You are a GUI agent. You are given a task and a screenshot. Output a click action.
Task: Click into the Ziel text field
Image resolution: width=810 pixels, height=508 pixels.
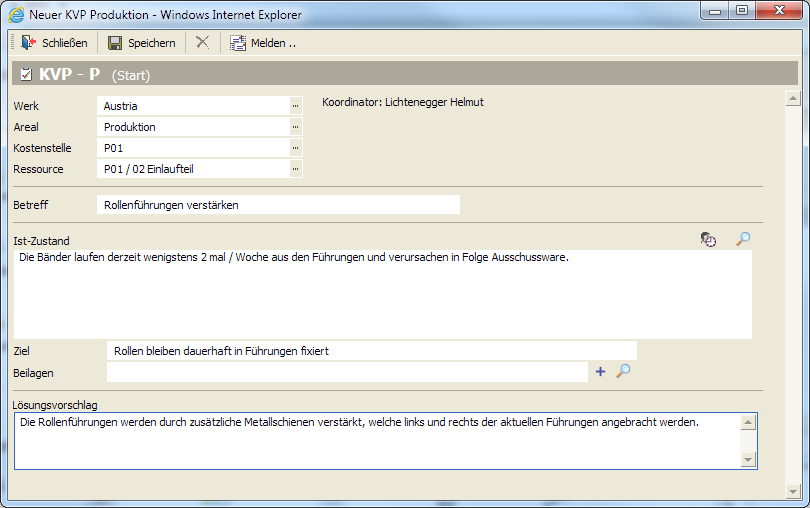pyautogui.click(x=370, y=351)
